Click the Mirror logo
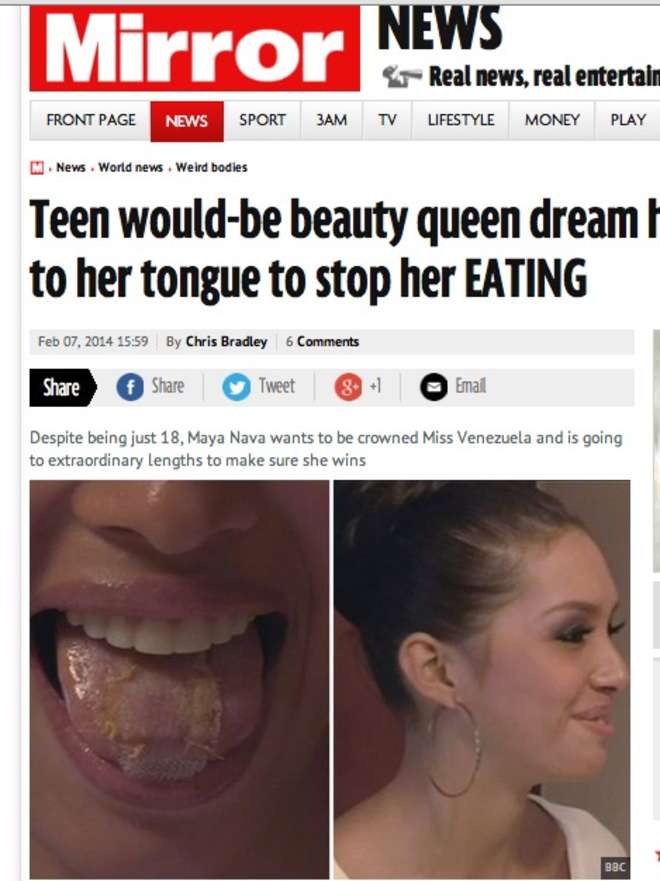Image resolution: width=660 pixels, height=881 pixels. (x=194, y=48)
